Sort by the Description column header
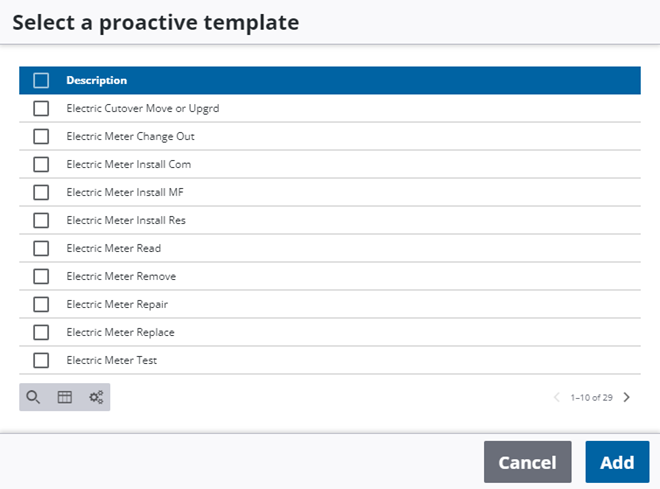The height and width of the screenshot is (489, 660). pos(97,80)
